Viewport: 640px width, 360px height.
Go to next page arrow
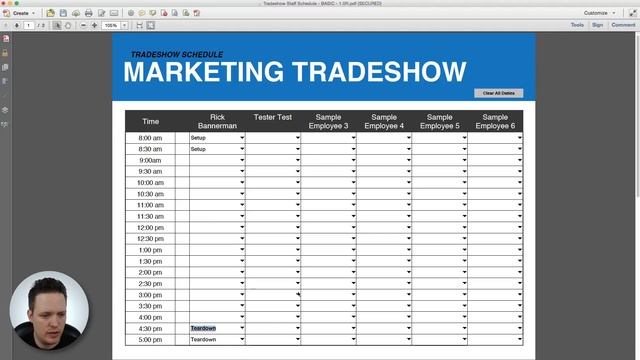[17, 25]
